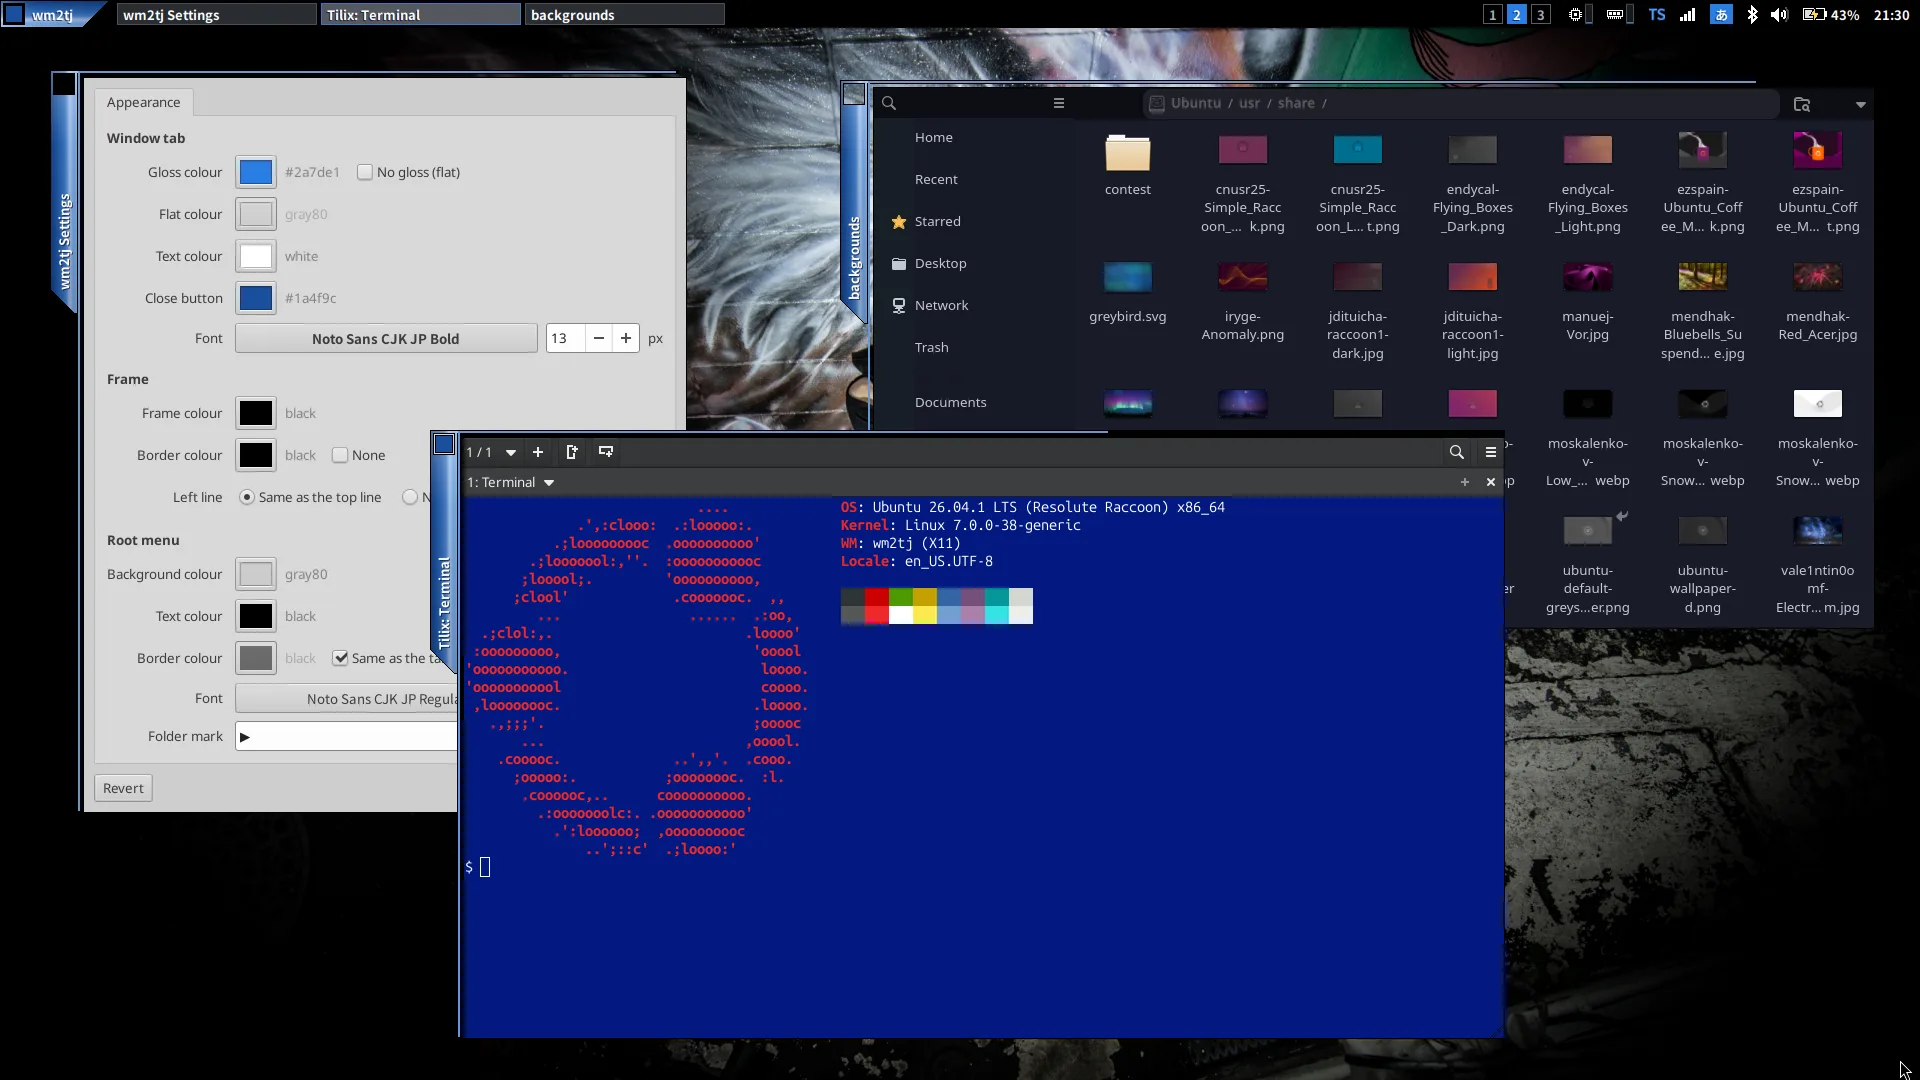Click the font size field showing 13

click(565, 338)
